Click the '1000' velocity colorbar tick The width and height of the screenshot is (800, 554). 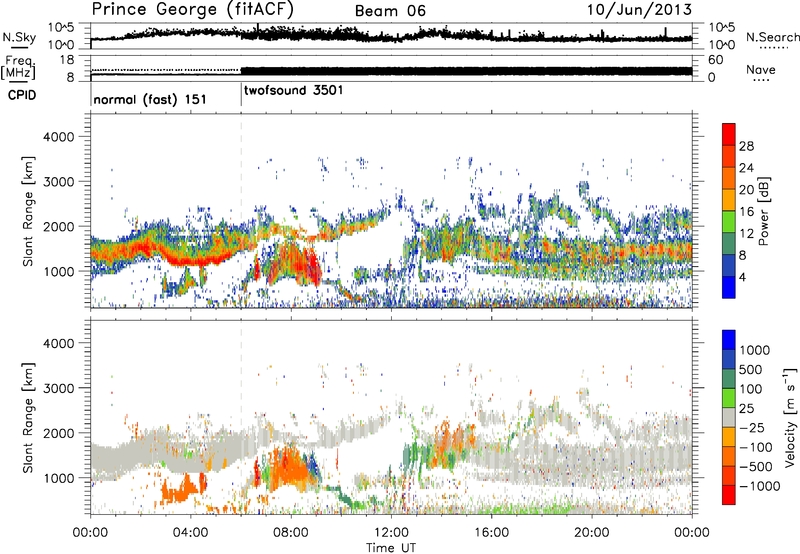pyautogui.click(x=755, y=350)
